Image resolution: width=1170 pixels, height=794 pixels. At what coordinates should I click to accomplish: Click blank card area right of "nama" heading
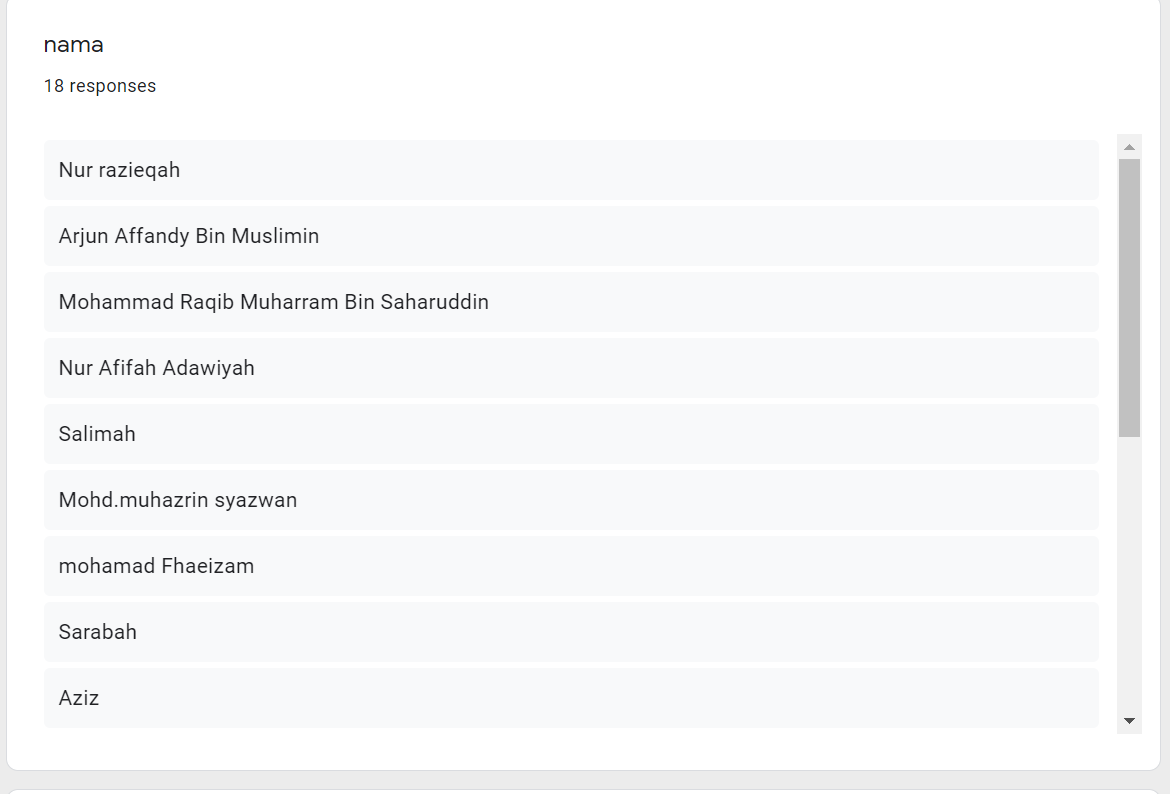point(600,45)
